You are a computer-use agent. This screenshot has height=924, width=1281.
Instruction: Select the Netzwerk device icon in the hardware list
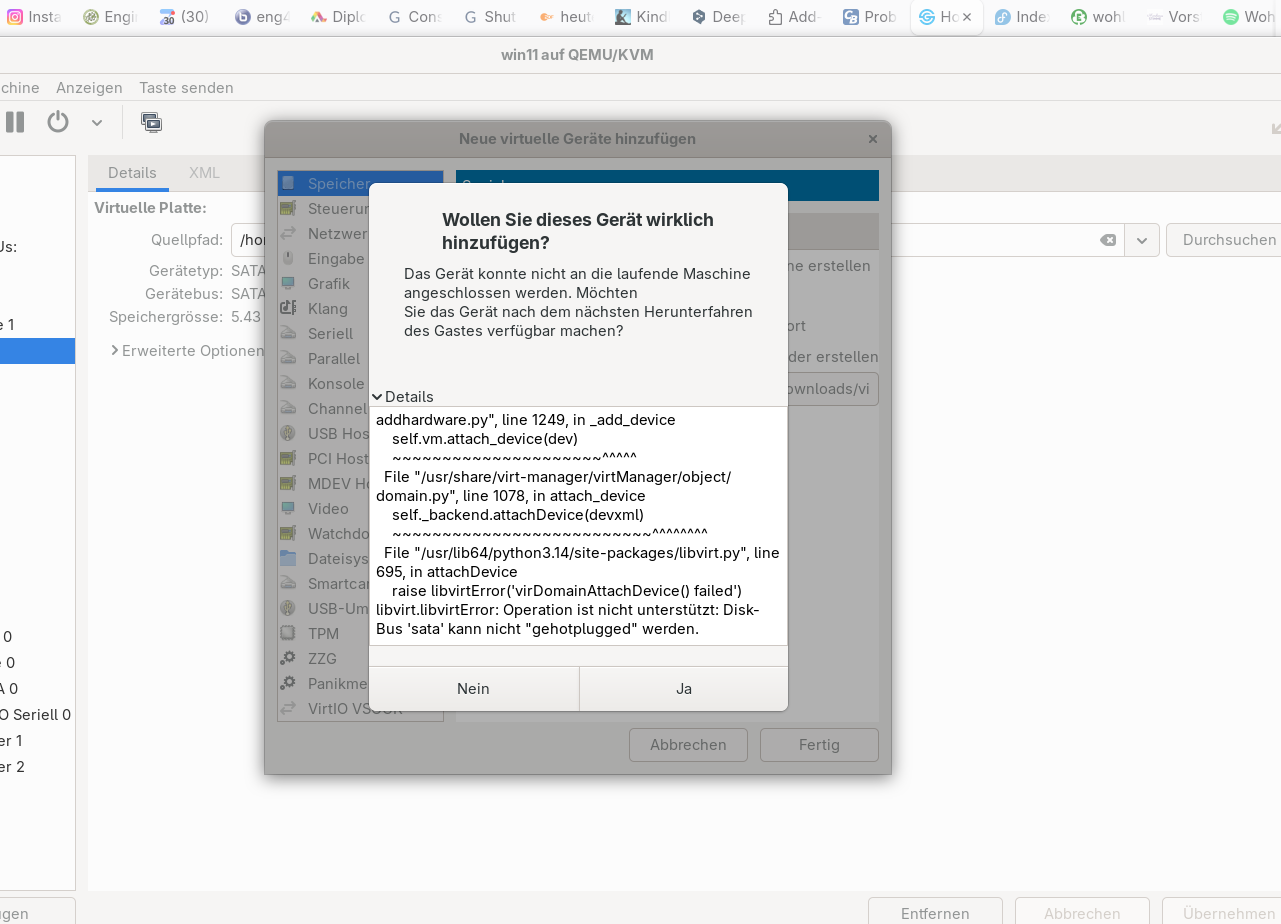point(288,233)
